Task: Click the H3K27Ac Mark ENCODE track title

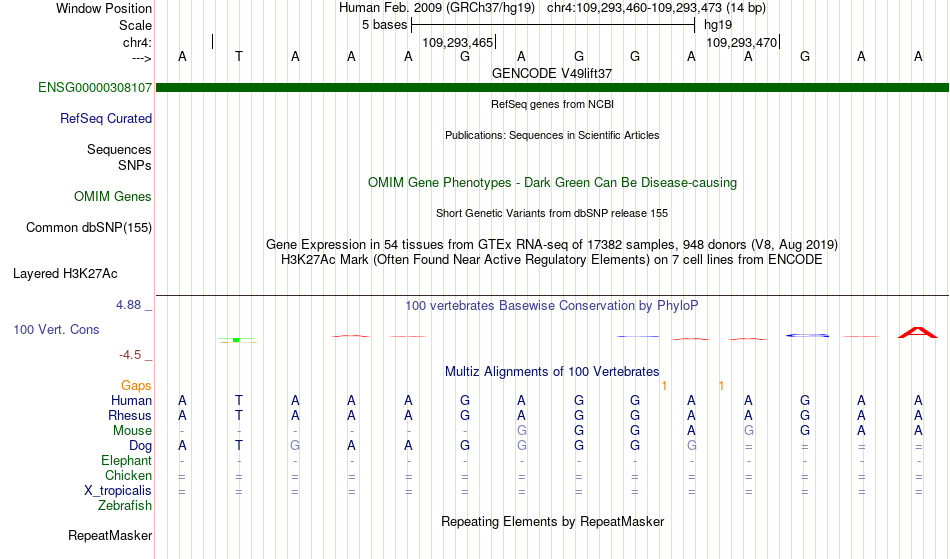Action: pos(552,260)
